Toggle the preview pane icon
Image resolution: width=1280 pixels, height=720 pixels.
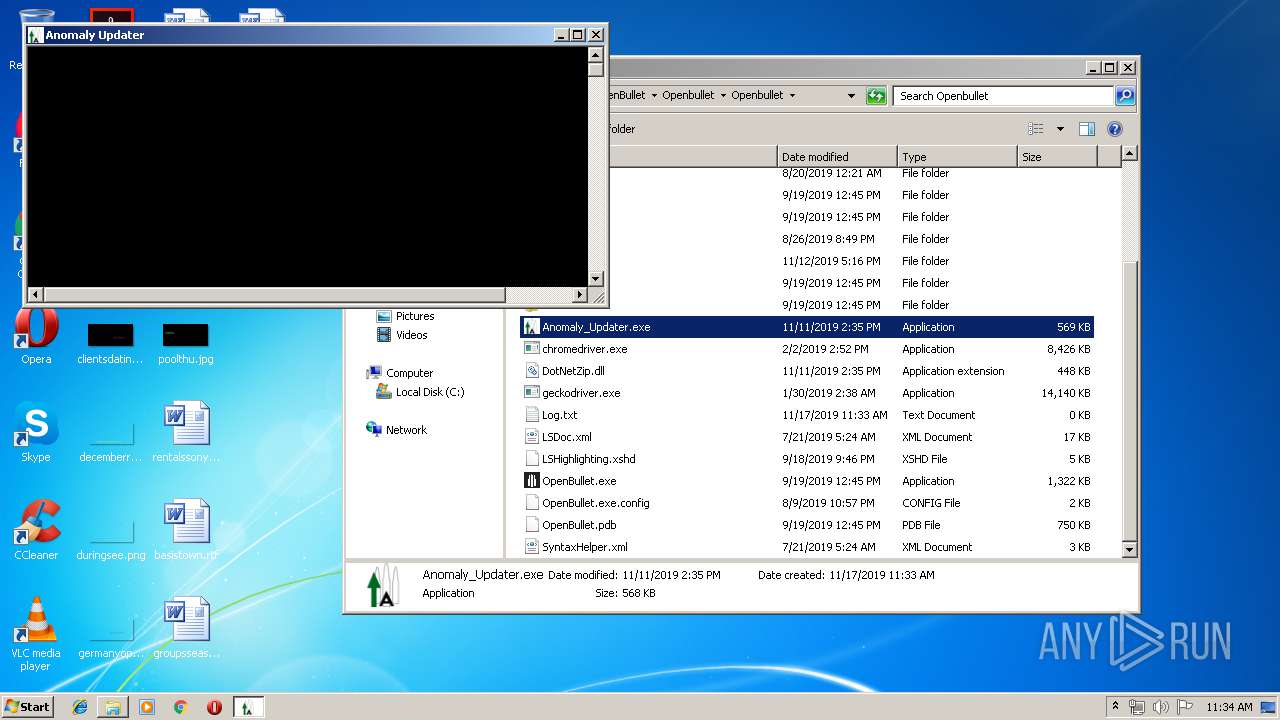[x=1087, y=129]
